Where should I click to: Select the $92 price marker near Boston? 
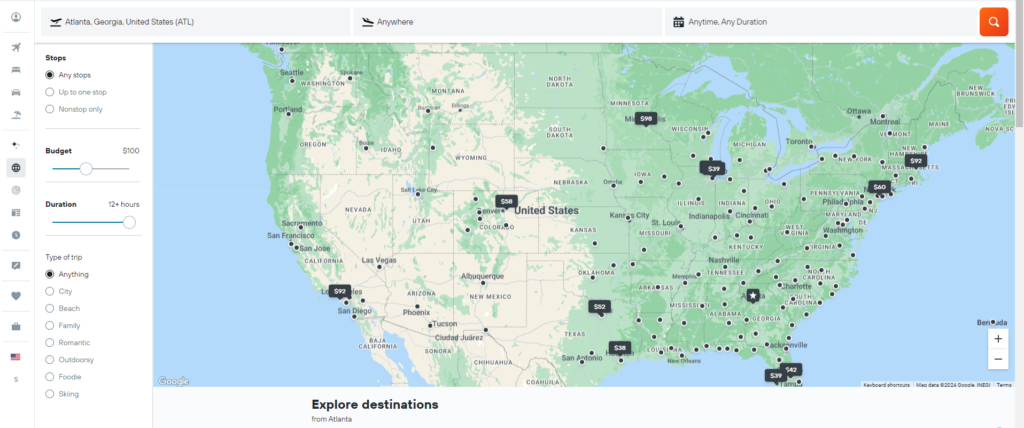916,161
